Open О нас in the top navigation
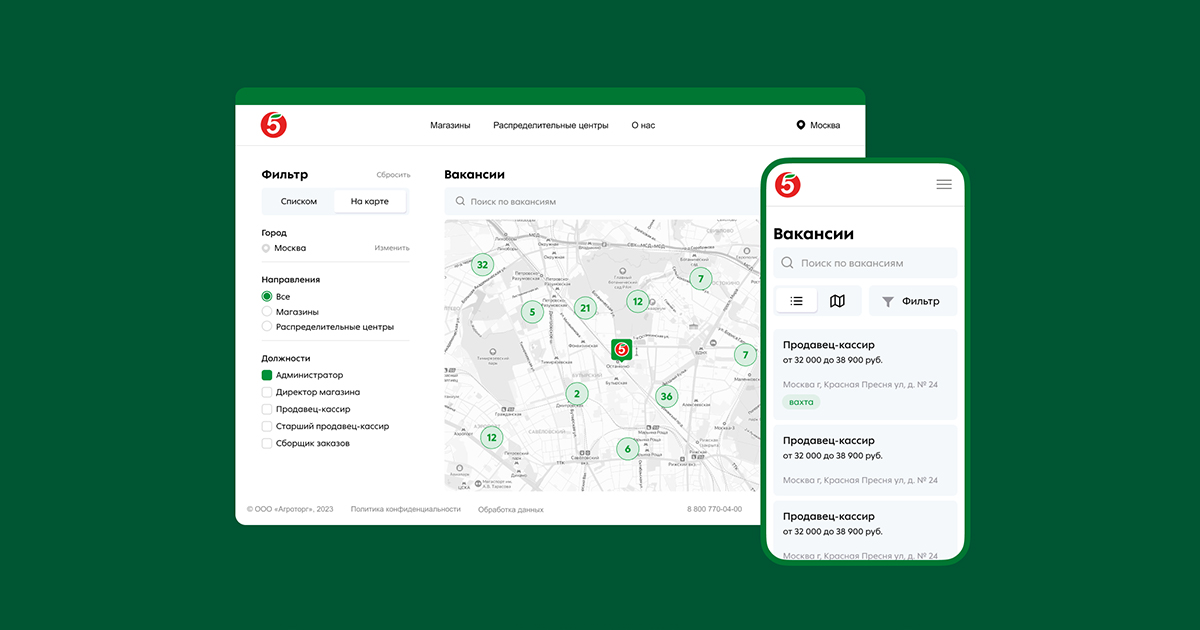The image size is (1200, 630). [x=643, y=126]
